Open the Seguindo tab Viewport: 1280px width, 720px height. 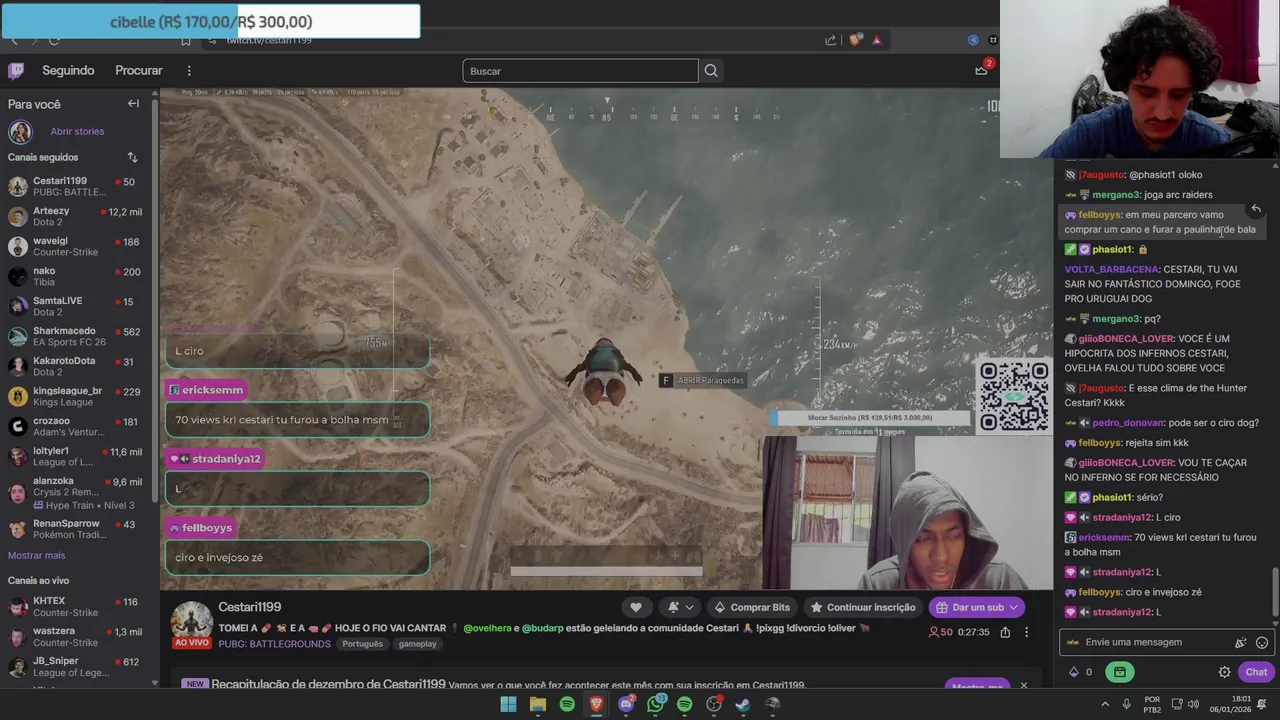(68, 70)
